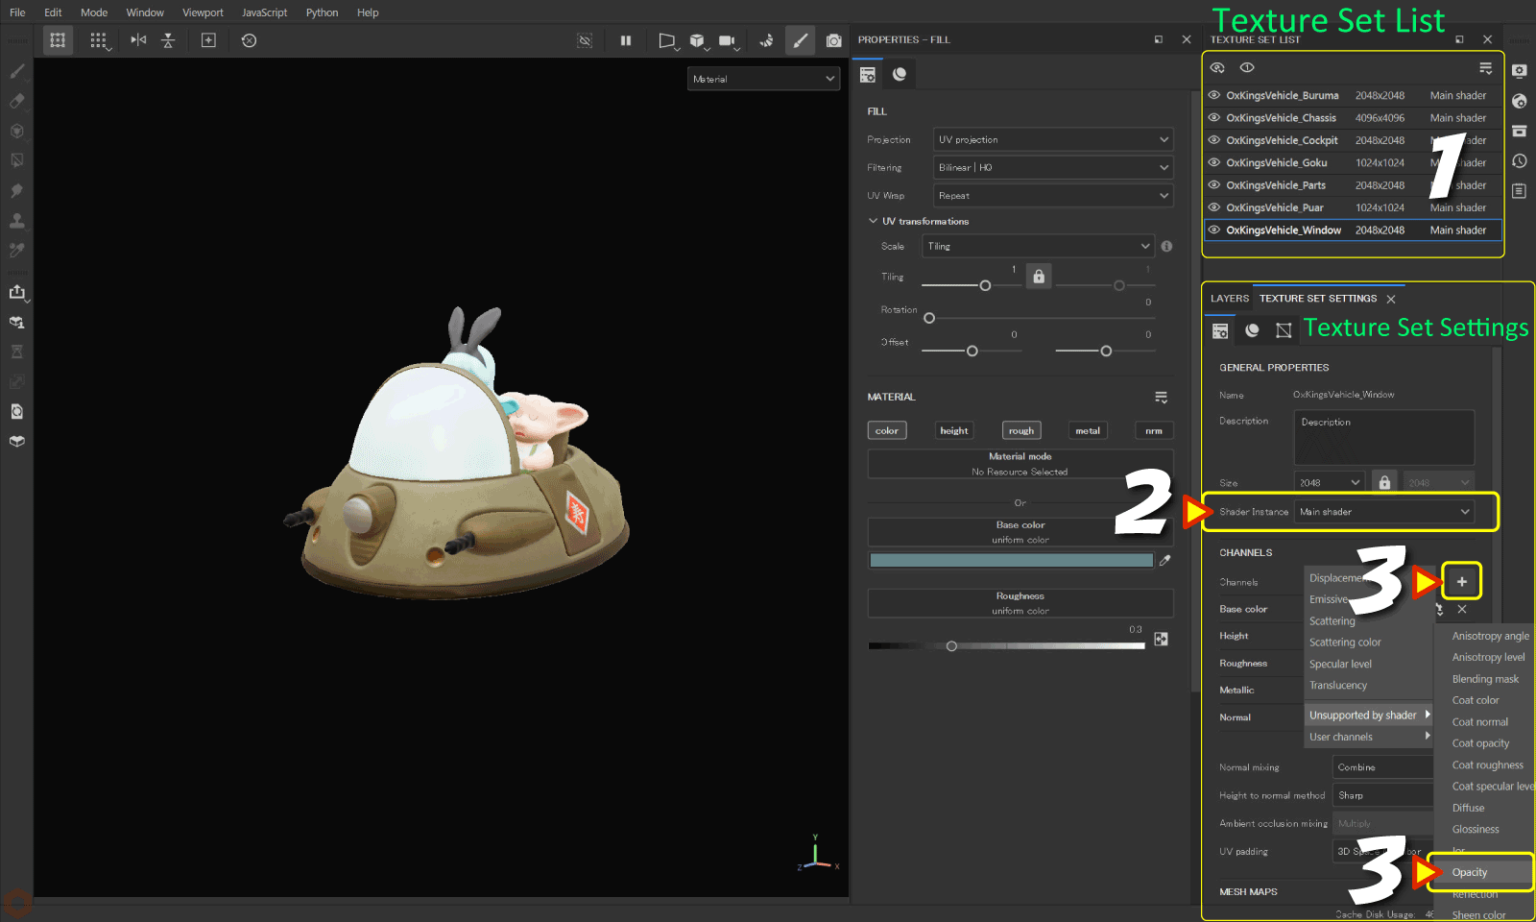Select the Paint brush tool
The height and width of the screenshot is (922, 1536).
tap(16, 70)
